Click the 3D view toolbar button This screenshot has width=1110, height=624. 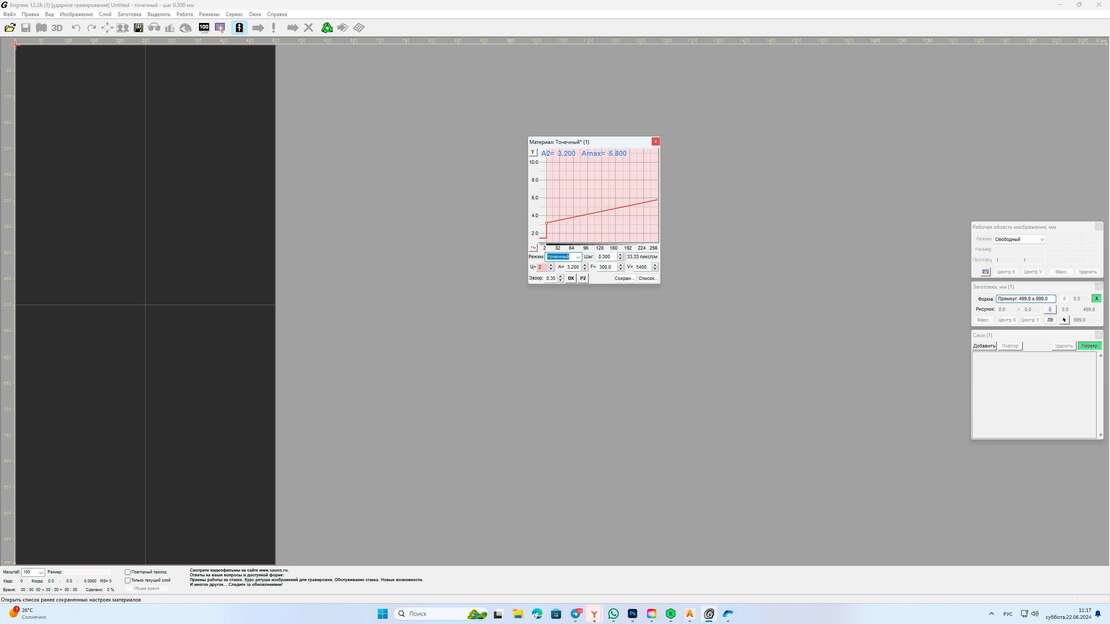click(x=57, y=28)
